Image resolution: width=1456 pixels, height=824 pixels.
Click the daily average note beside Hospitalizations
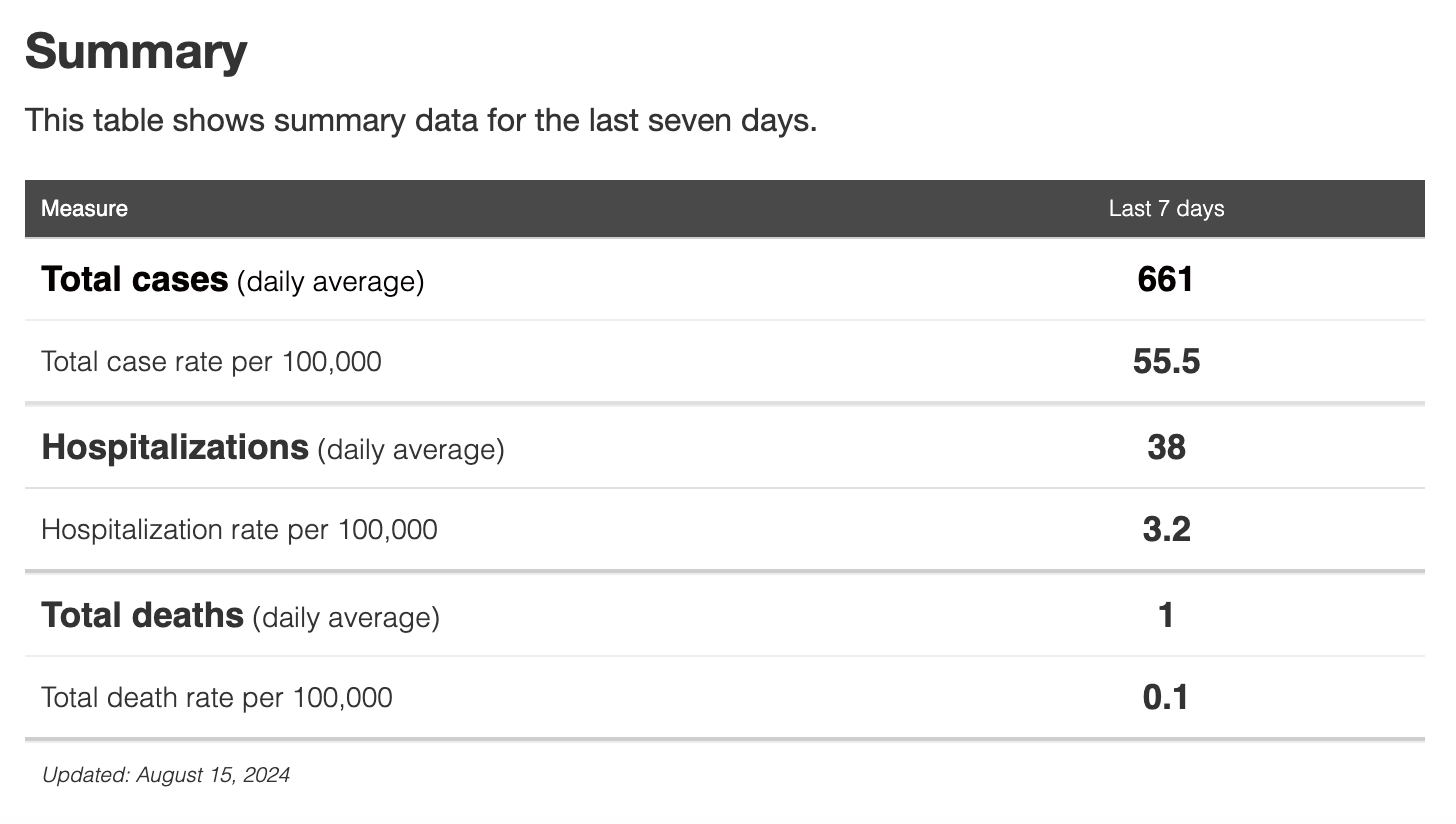pos(411,450)
